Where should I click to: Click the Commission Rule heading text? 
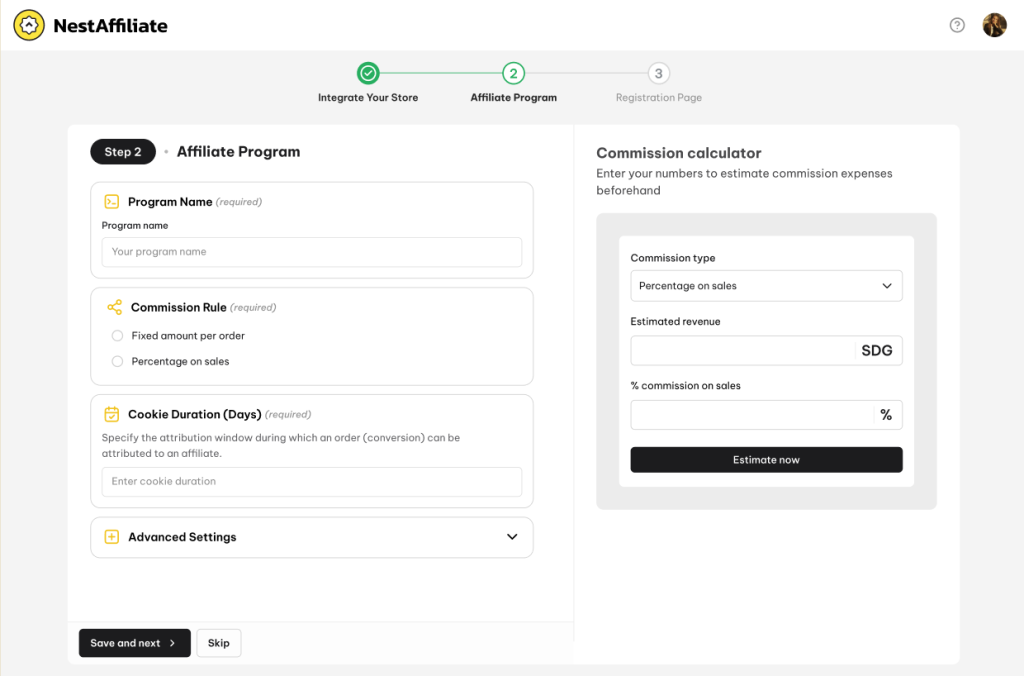click(178, 307)
